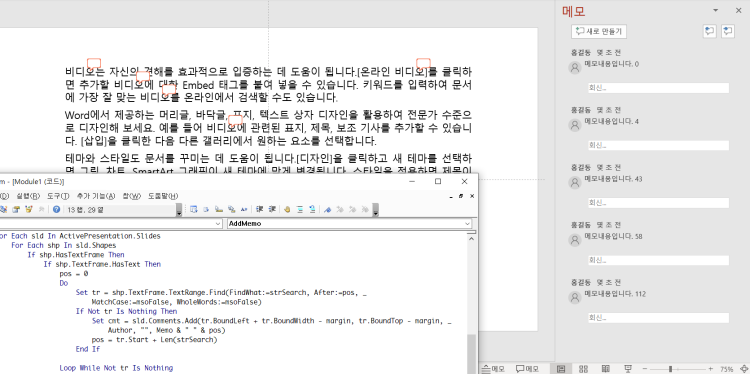
Task: Toggle Notes button (슬라이드 노트) in status bar
Action: tap(493, 369)
